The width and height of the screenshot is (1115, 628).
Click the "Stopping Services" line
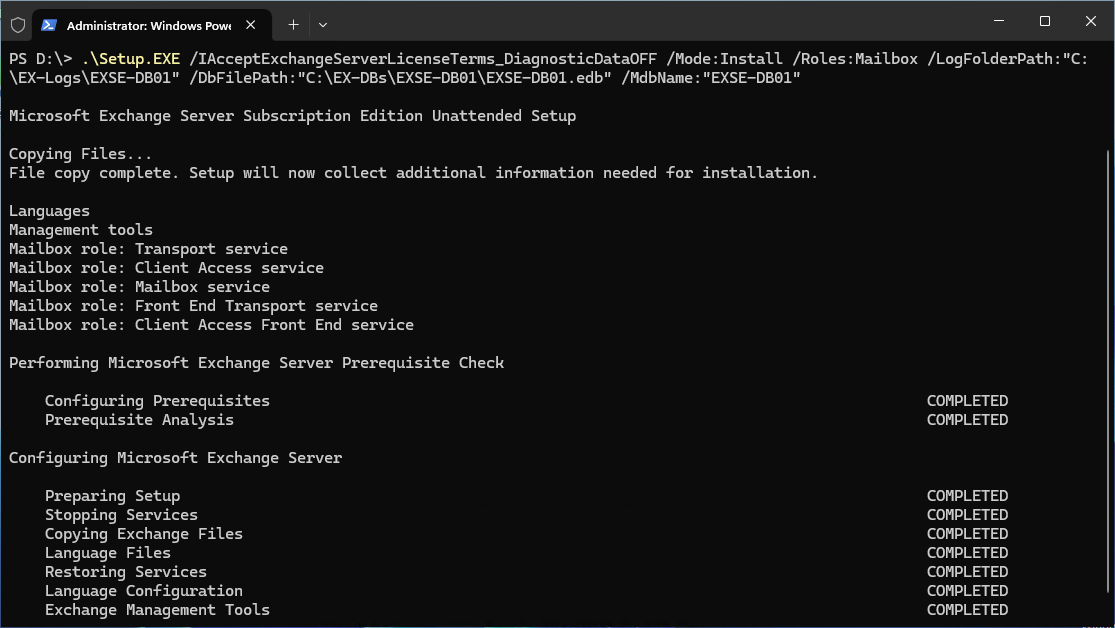pos(121,515)
